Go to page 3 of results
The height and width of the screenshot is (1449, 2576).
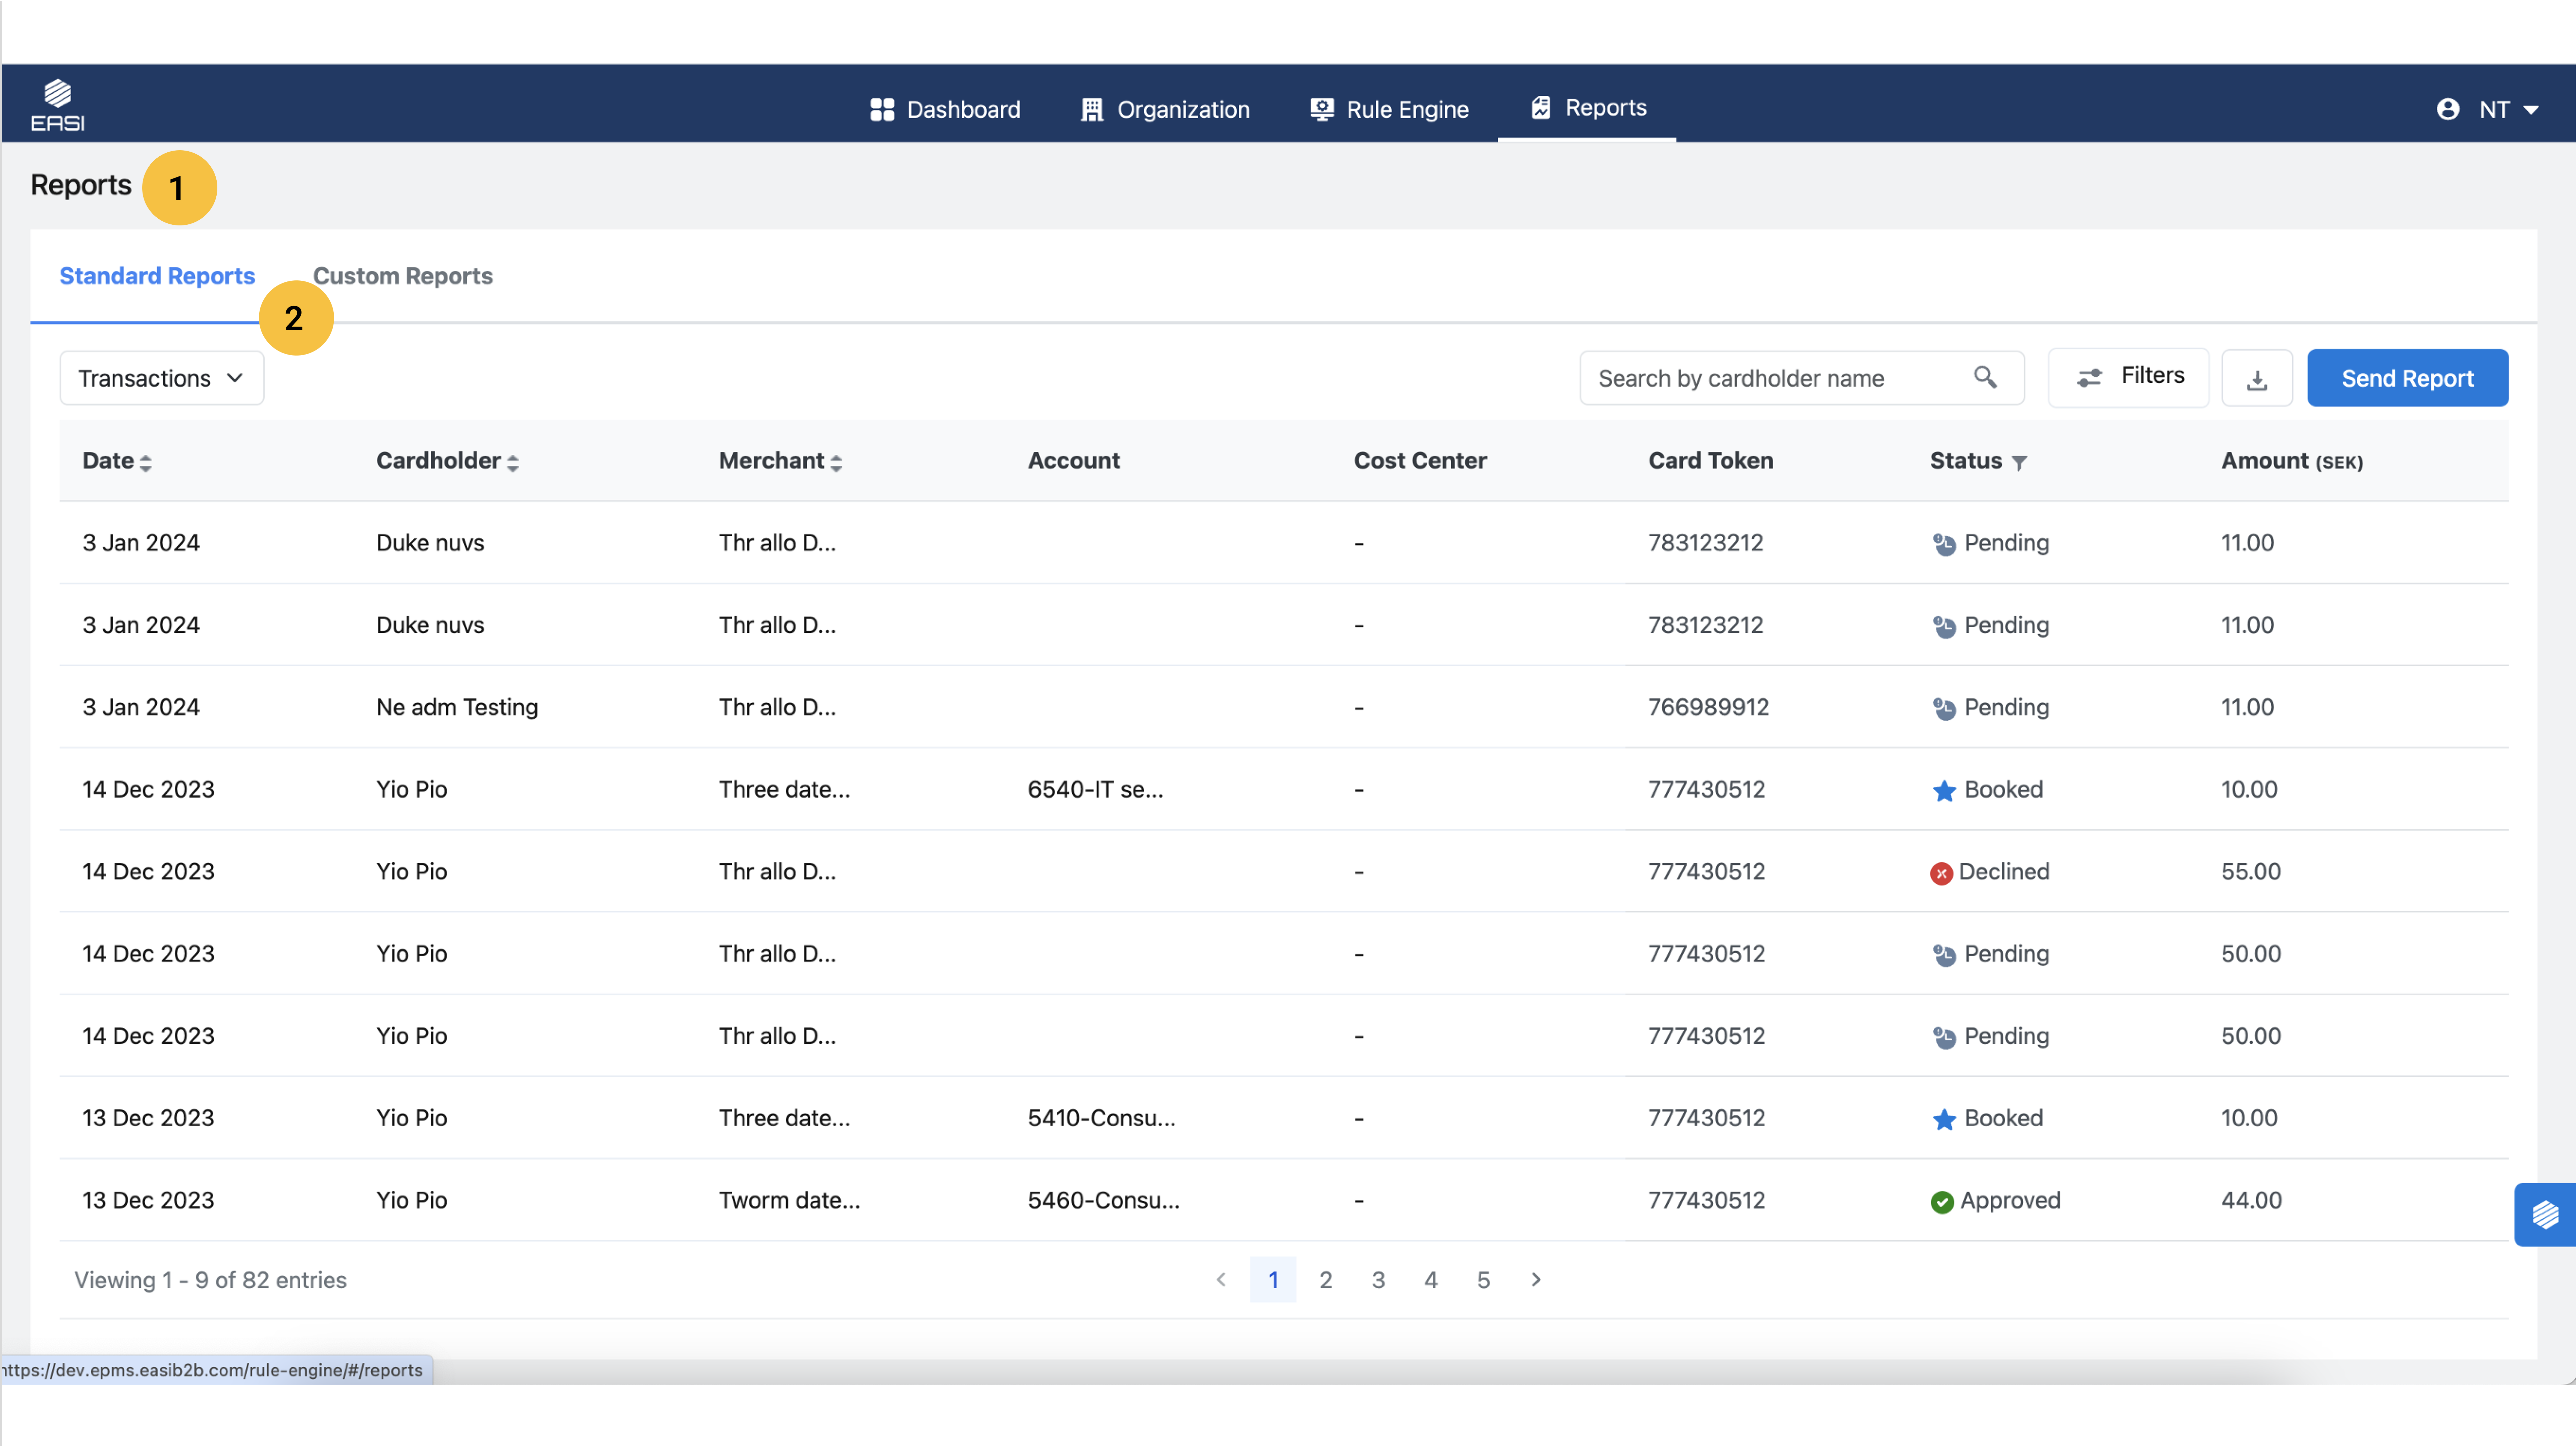1378,1280
